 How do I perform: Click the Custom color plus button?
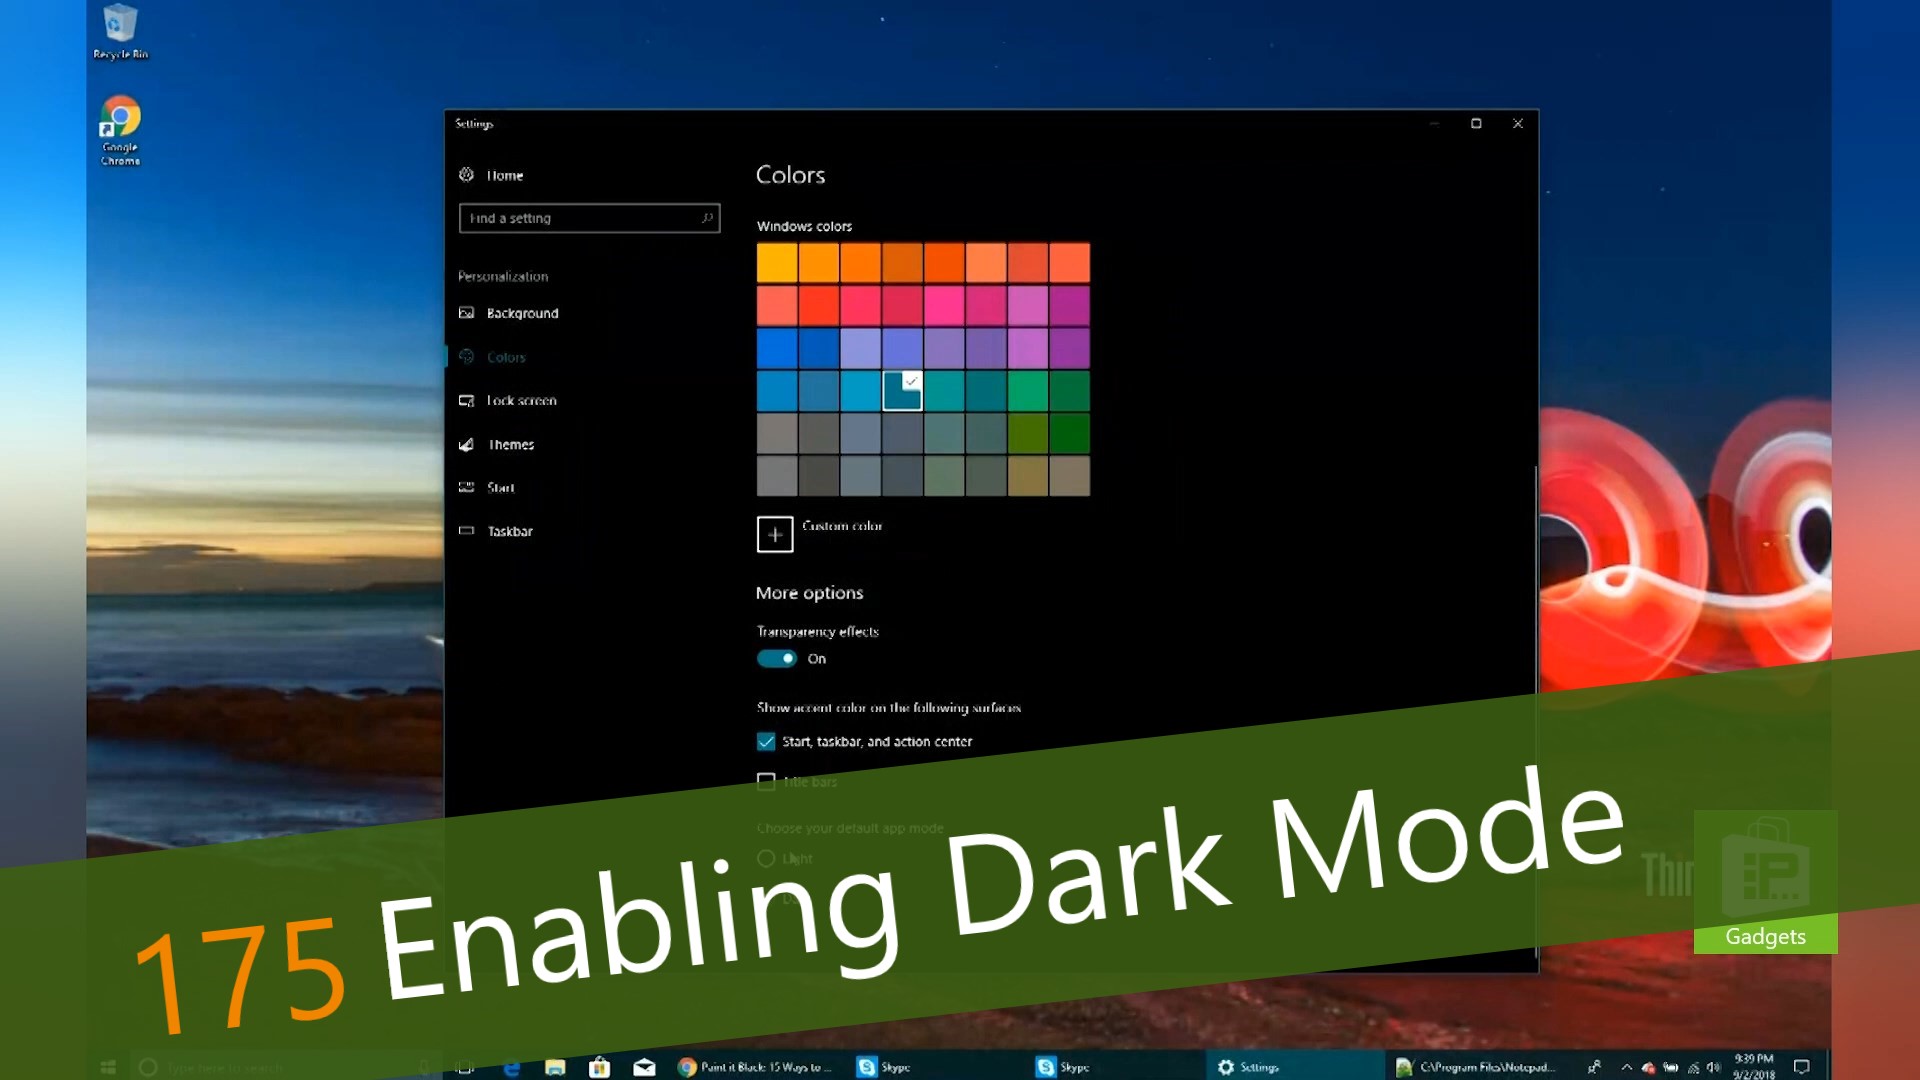click(x=775, y=534)
